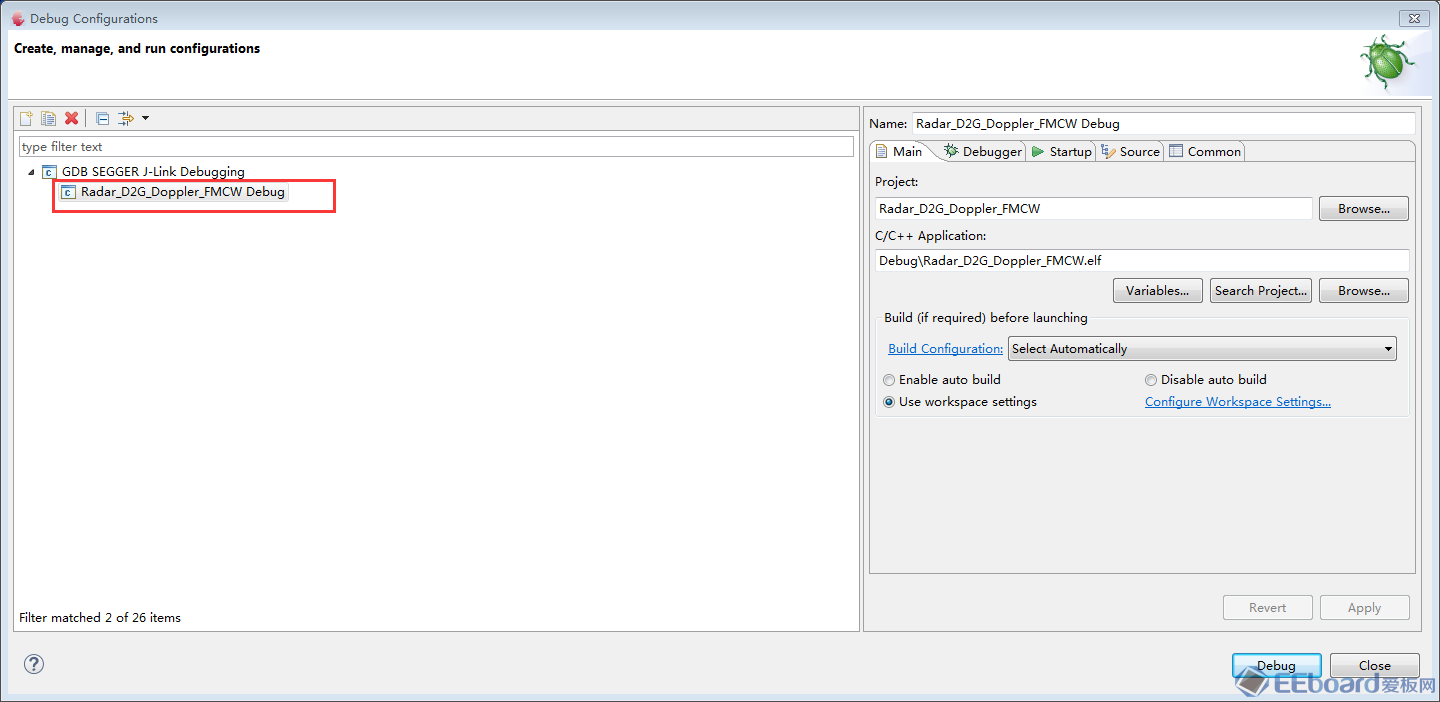
Task: Open the help question mark icon
Action: [x=34, y=664]
